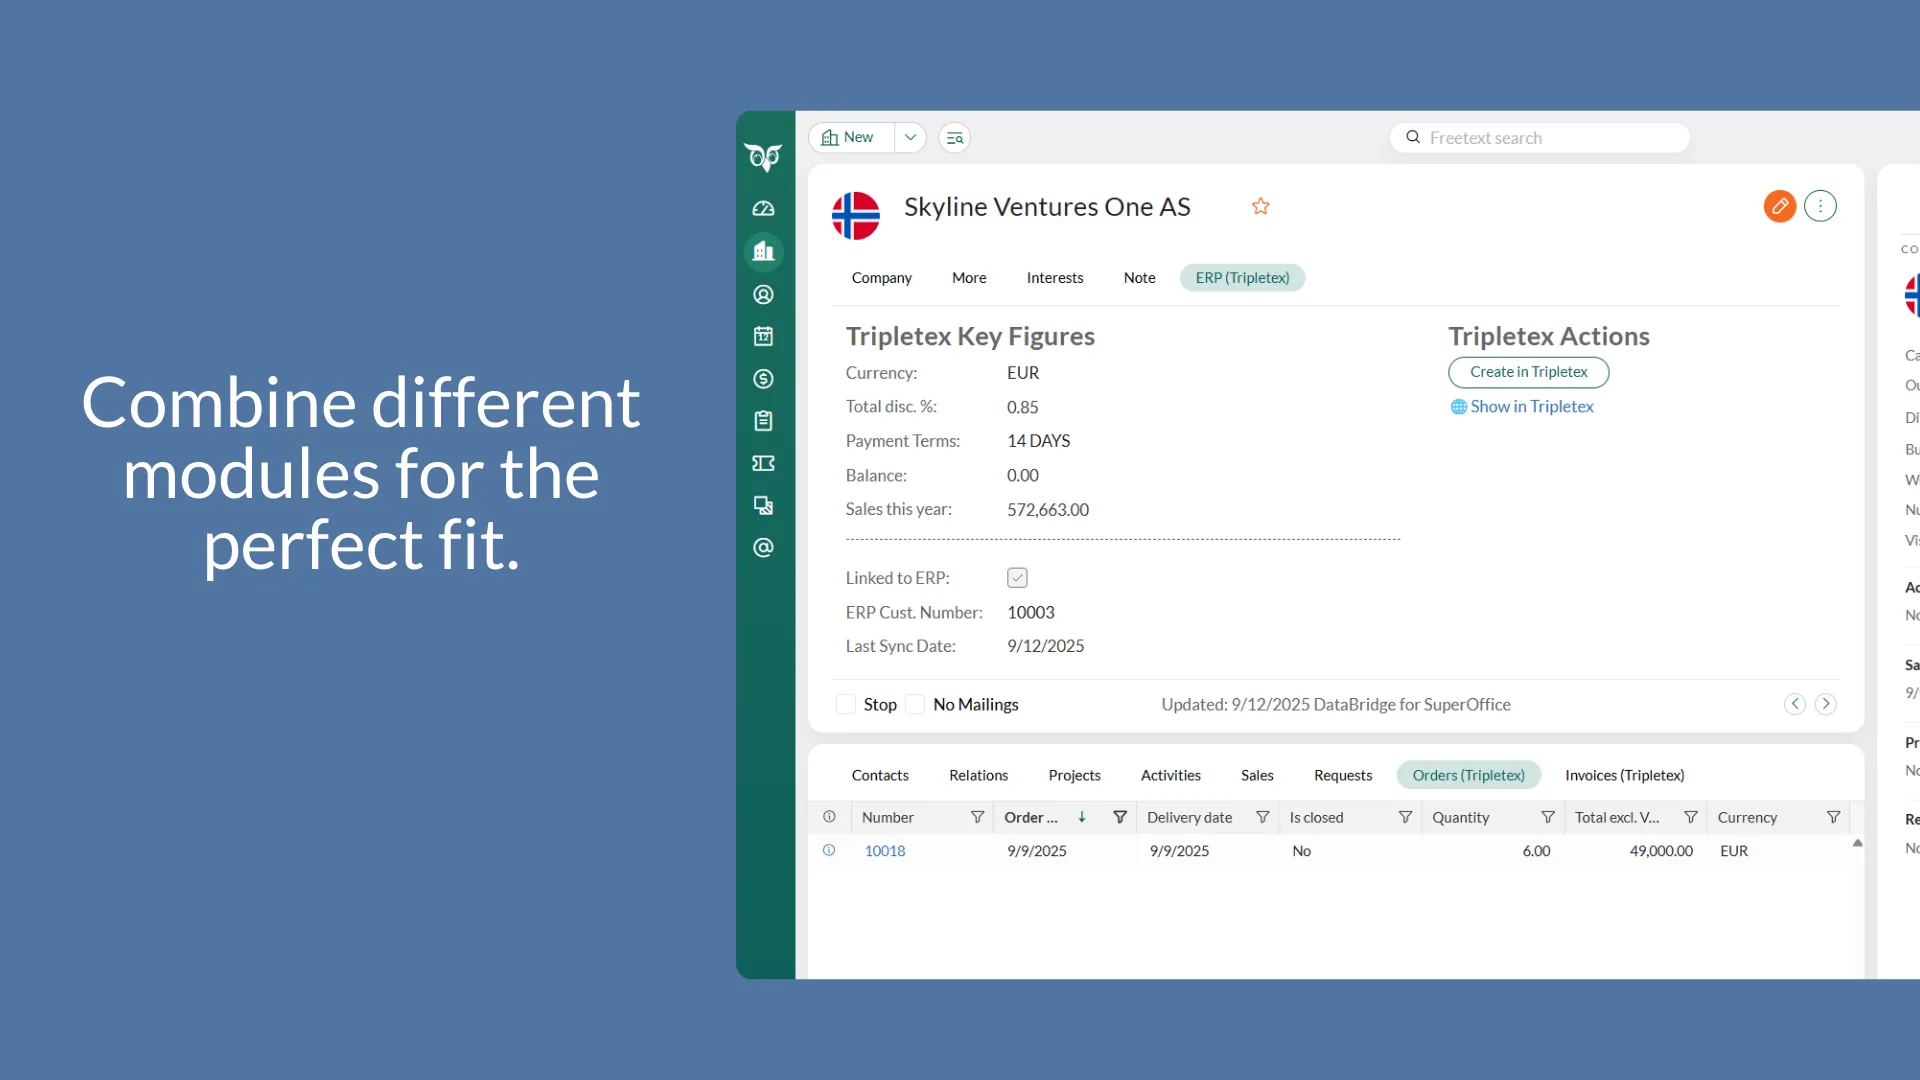Enable the No Mailings checkbox
The height and width of the screenshot is (1080, 1920).
click(x=915, y=704)
